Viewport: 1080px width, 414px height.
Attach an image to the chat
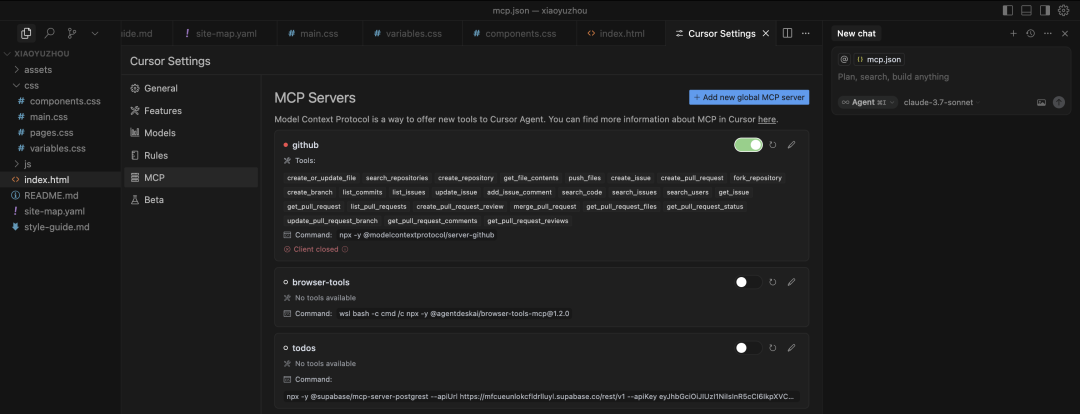tap(1041, 102)
